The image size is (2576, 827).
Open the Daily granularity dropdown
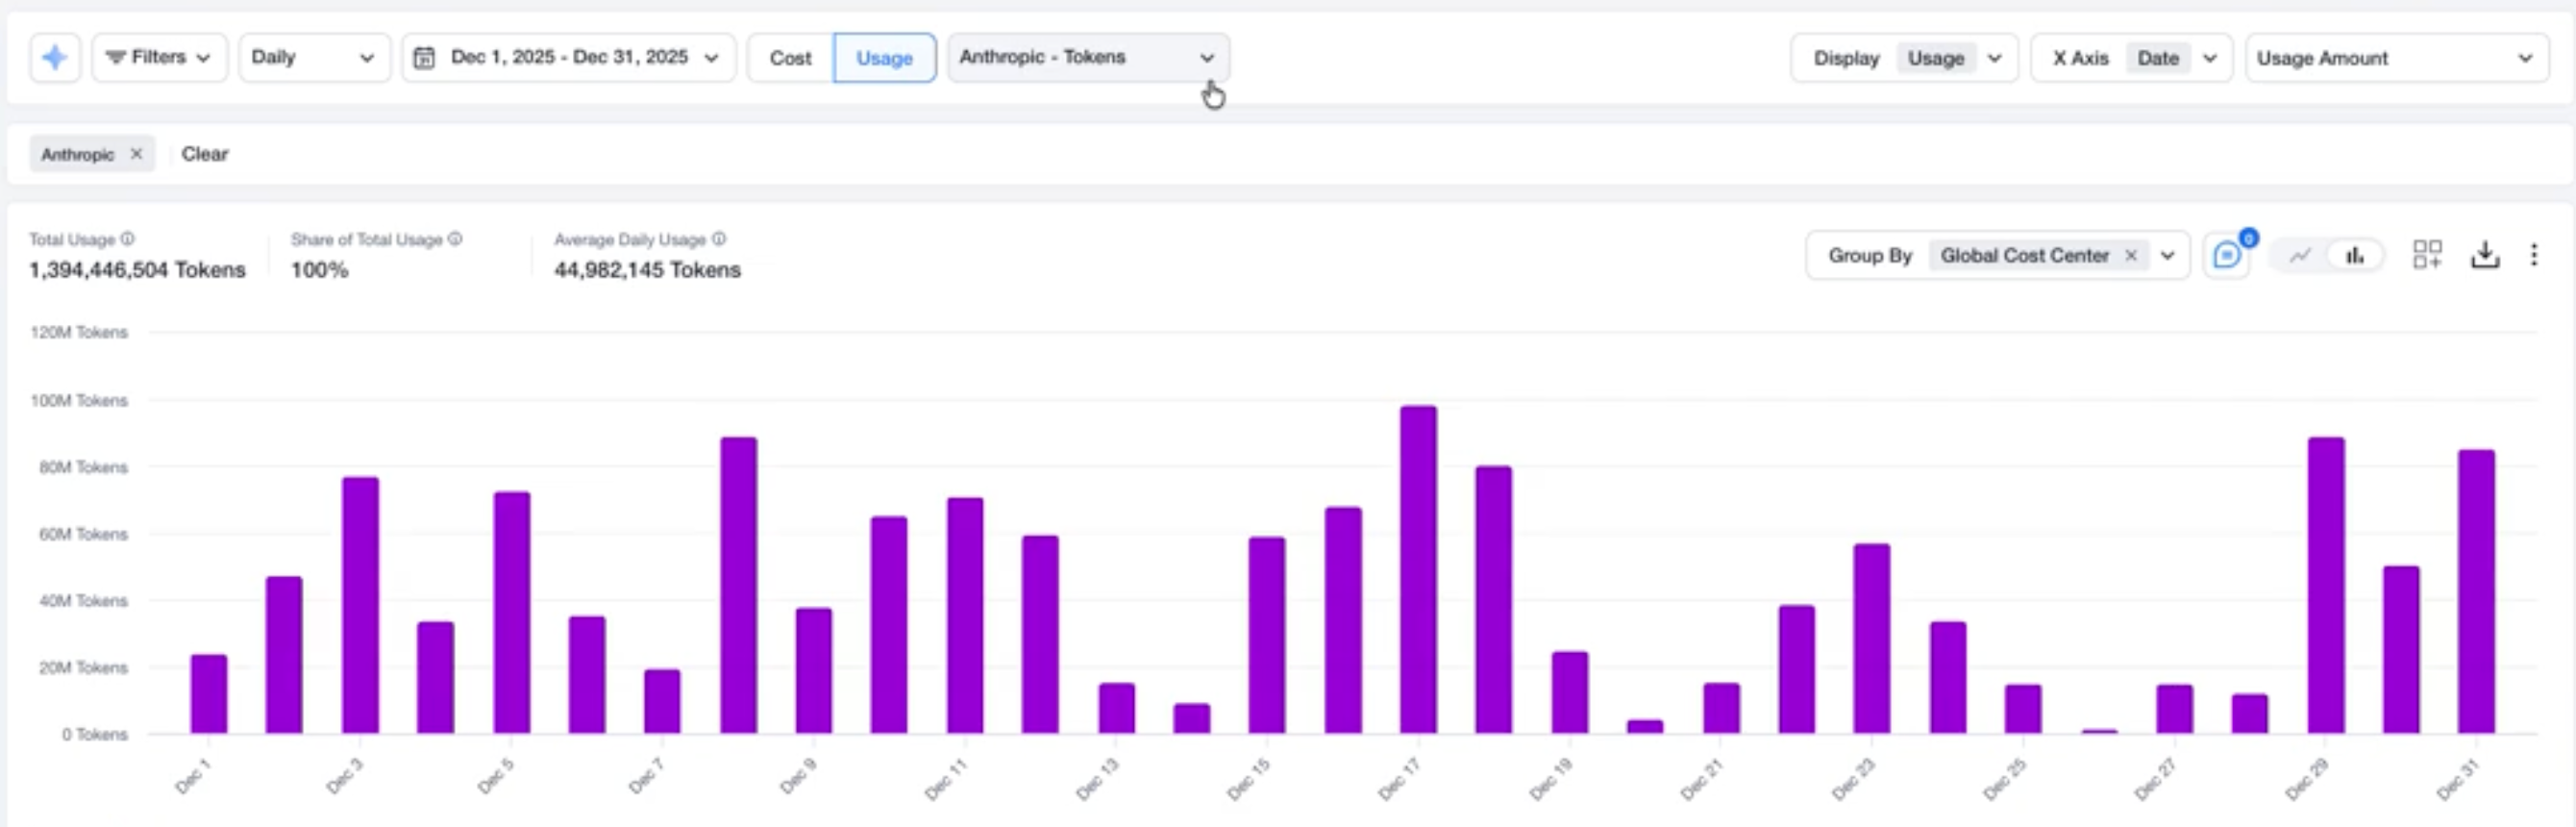coord(313,58)
